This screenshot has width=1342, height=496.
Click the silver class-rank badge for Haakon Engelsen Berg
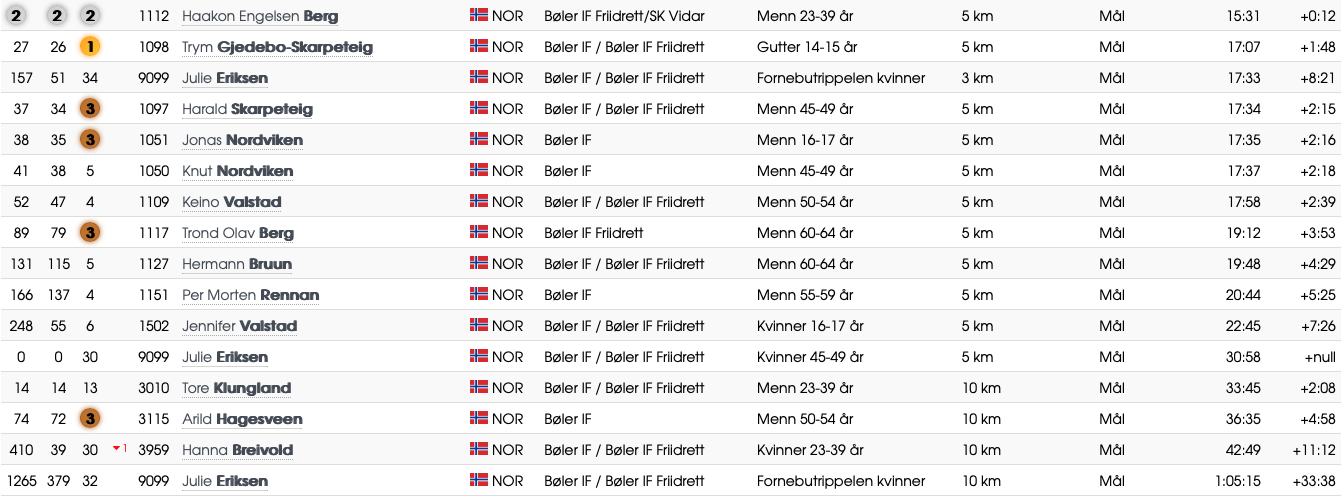(x=90, y=16)
